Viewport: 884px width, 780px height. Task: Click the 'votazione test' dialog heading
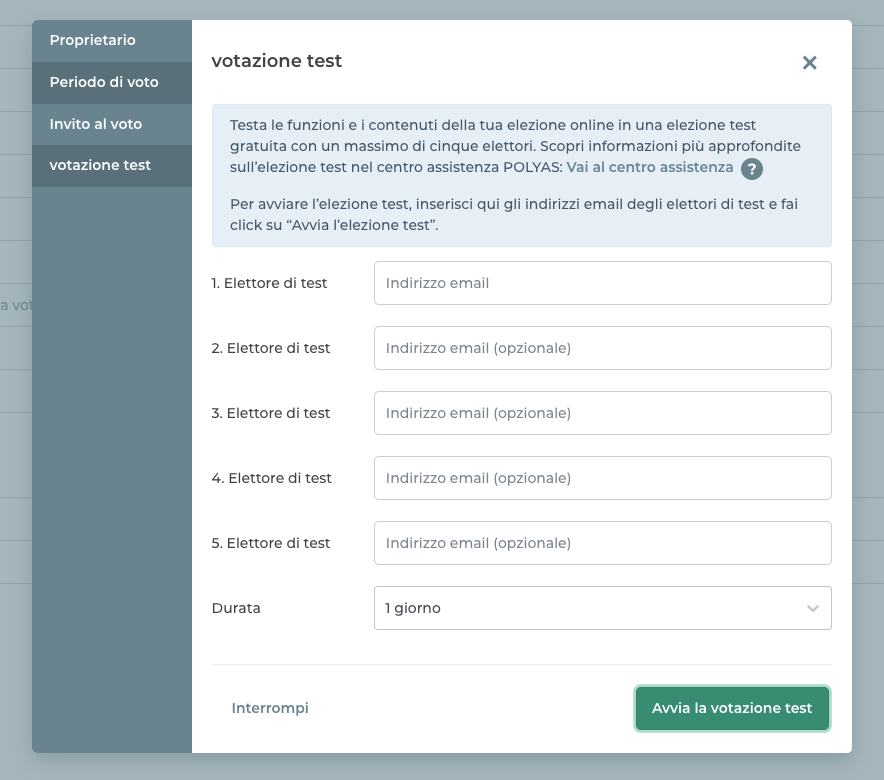tap(277, 61)
